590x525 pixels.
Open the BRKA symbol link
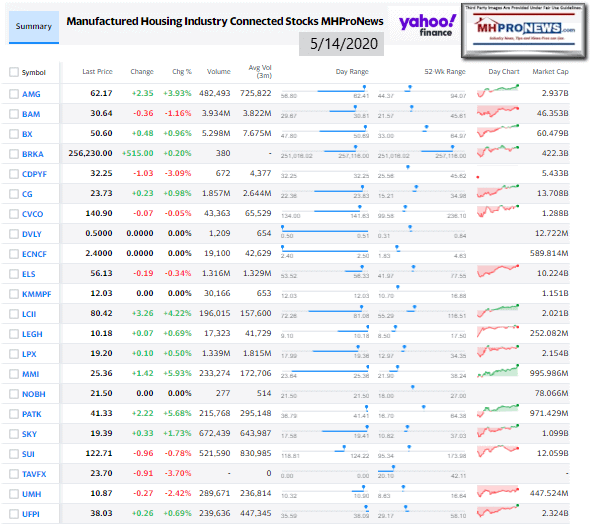(x=33, y=154)
